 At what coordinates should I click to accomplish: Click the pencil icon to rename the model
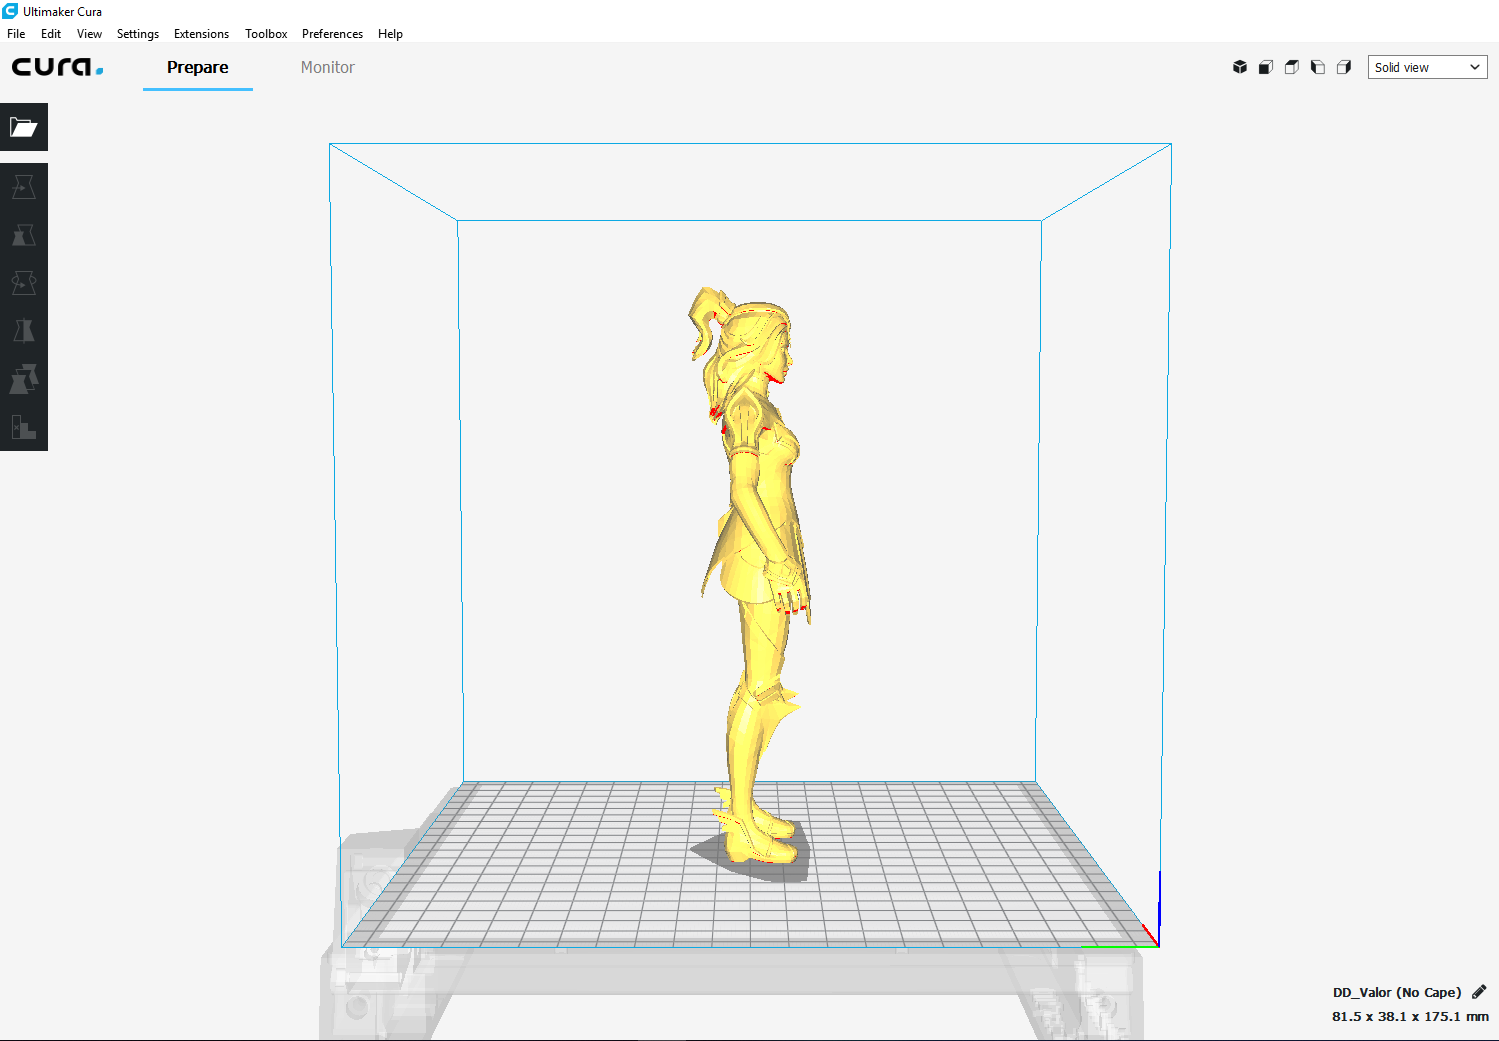point(1479,992)
